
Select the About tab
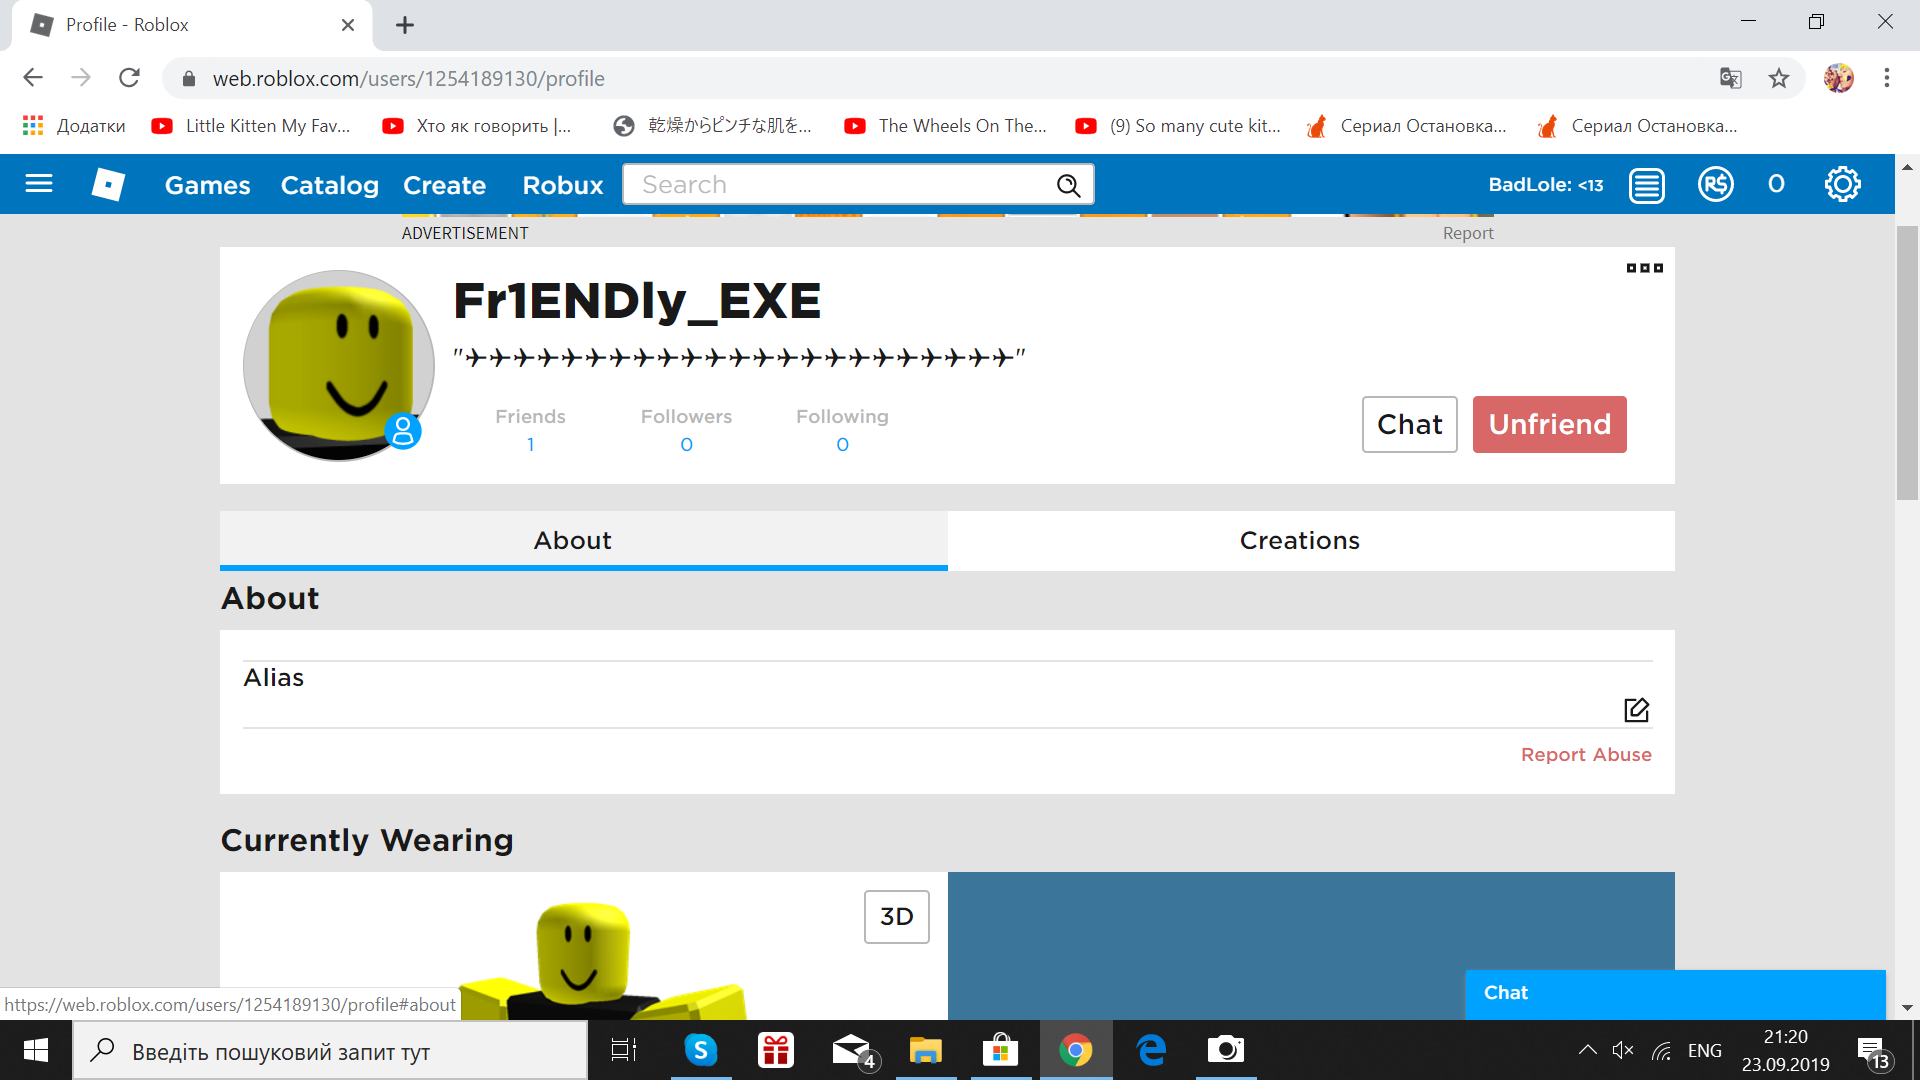pyautogui.click(x=571, y=539)
